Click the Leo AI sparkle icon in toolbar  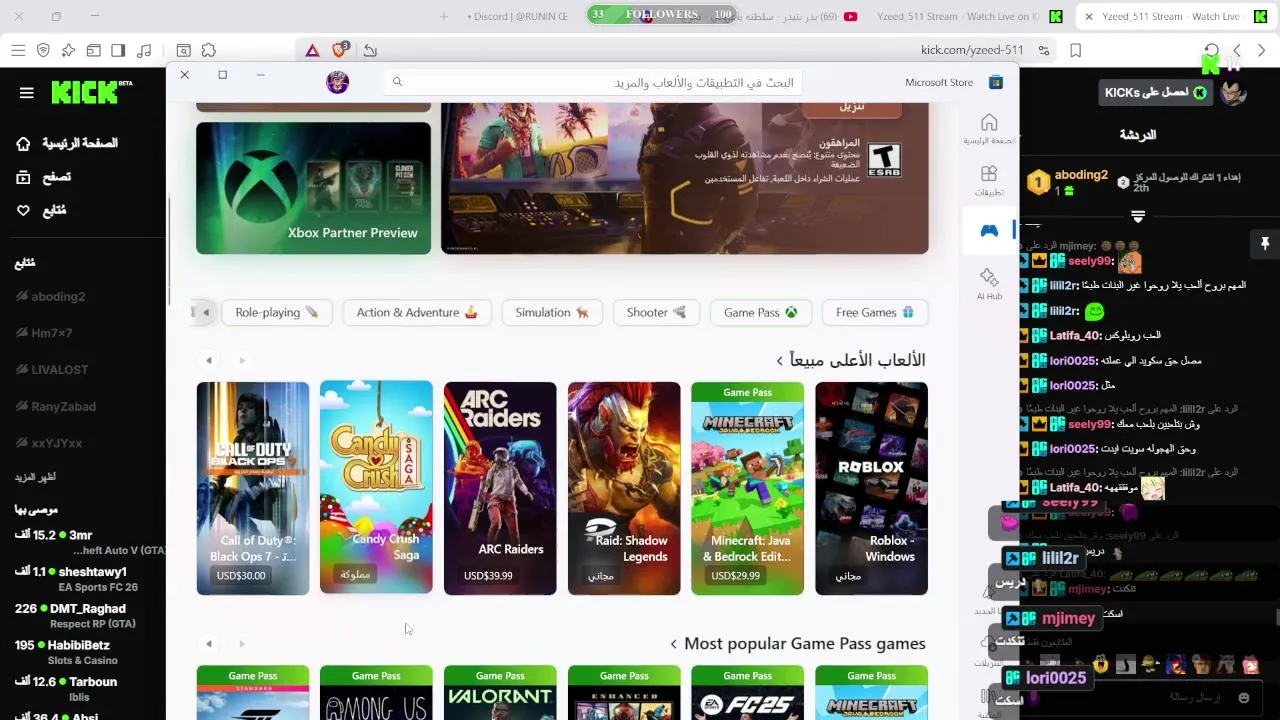pyautogui.click(x=68, y=50)
